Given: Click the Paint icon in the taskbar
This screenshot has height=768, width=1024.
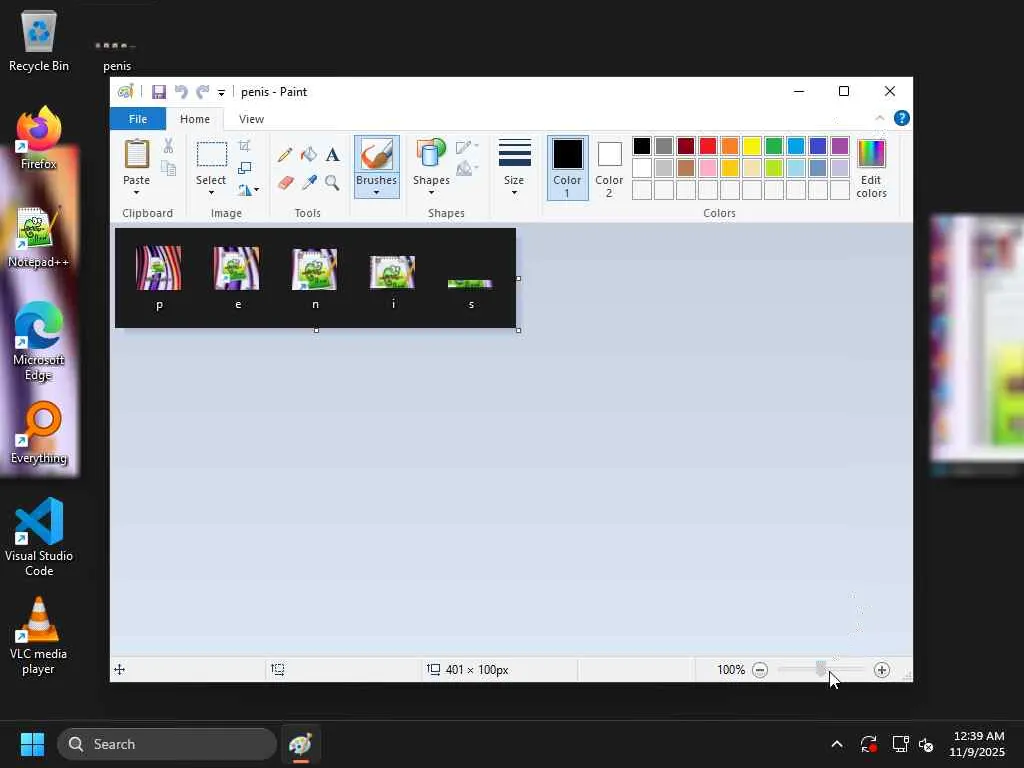Looking at the screenshot, I should (300, 744).
